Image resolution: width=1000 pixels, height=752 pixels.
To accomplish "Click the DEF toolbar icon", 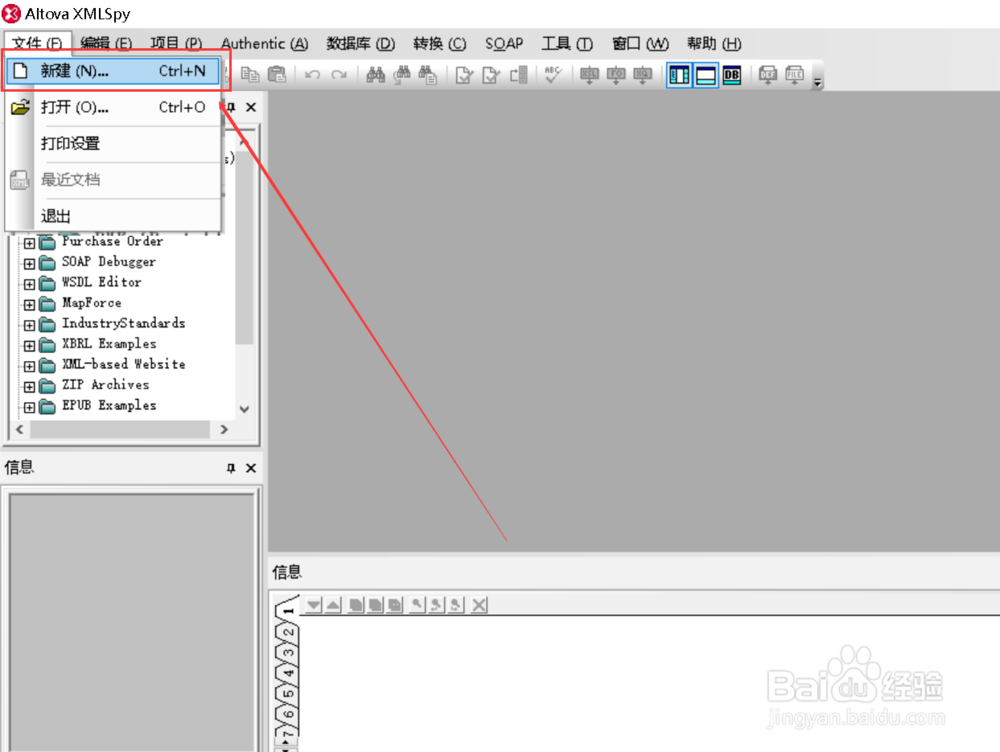I will tap(768, 75).
